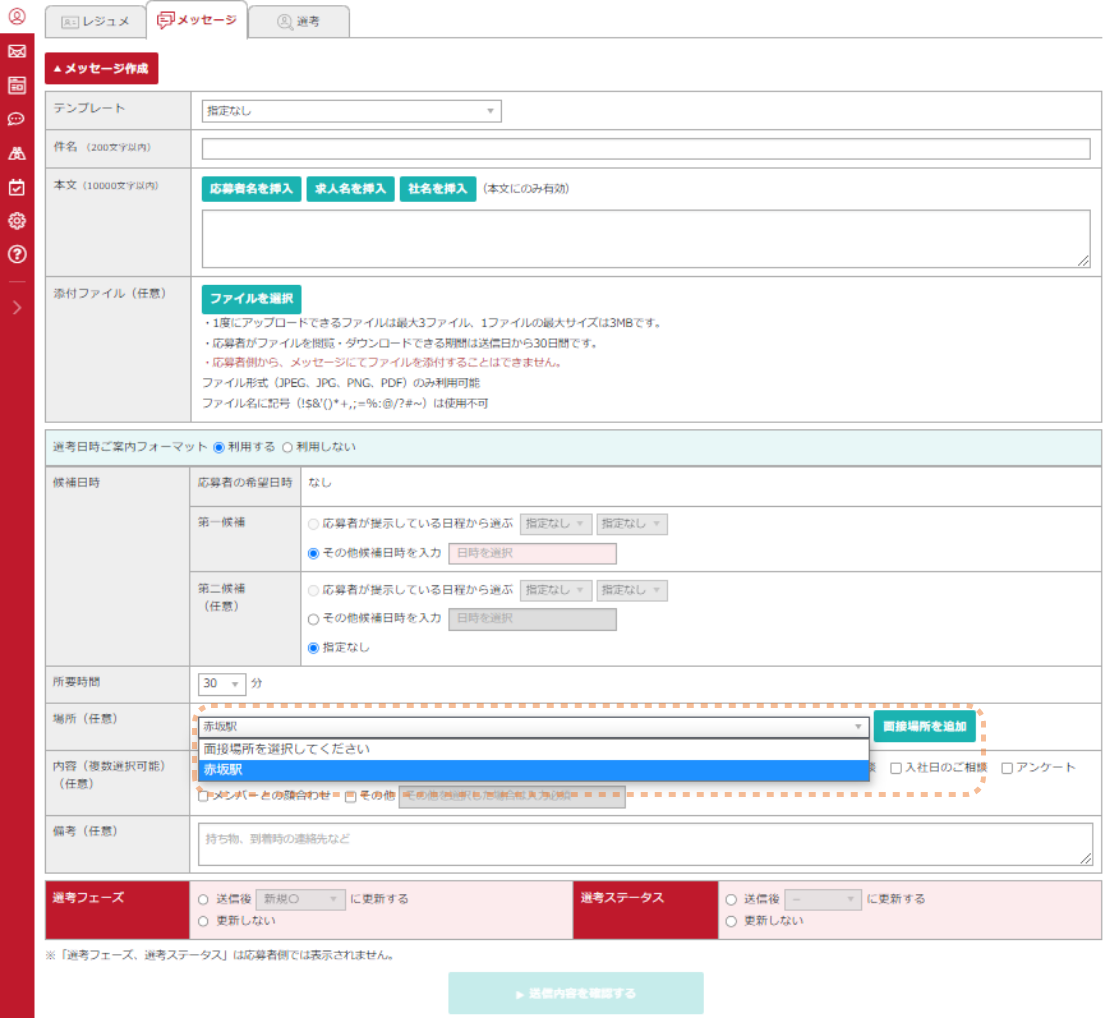This screenshot has width=1110, height=1018.
Task: Switch to the レジュメ tab
Action: pyautogui.click(x=95, y=21)
